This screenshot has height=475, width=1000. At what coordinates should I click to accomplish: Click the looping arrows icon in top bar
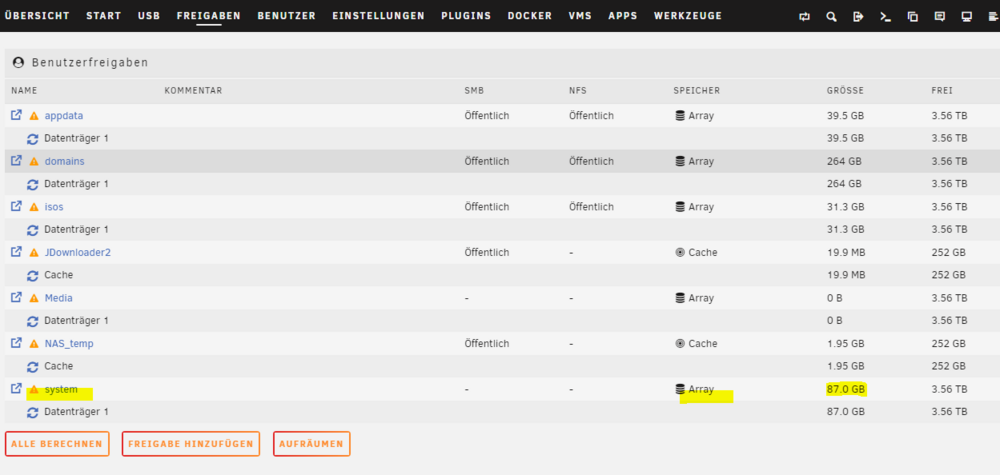coord(804,17)
